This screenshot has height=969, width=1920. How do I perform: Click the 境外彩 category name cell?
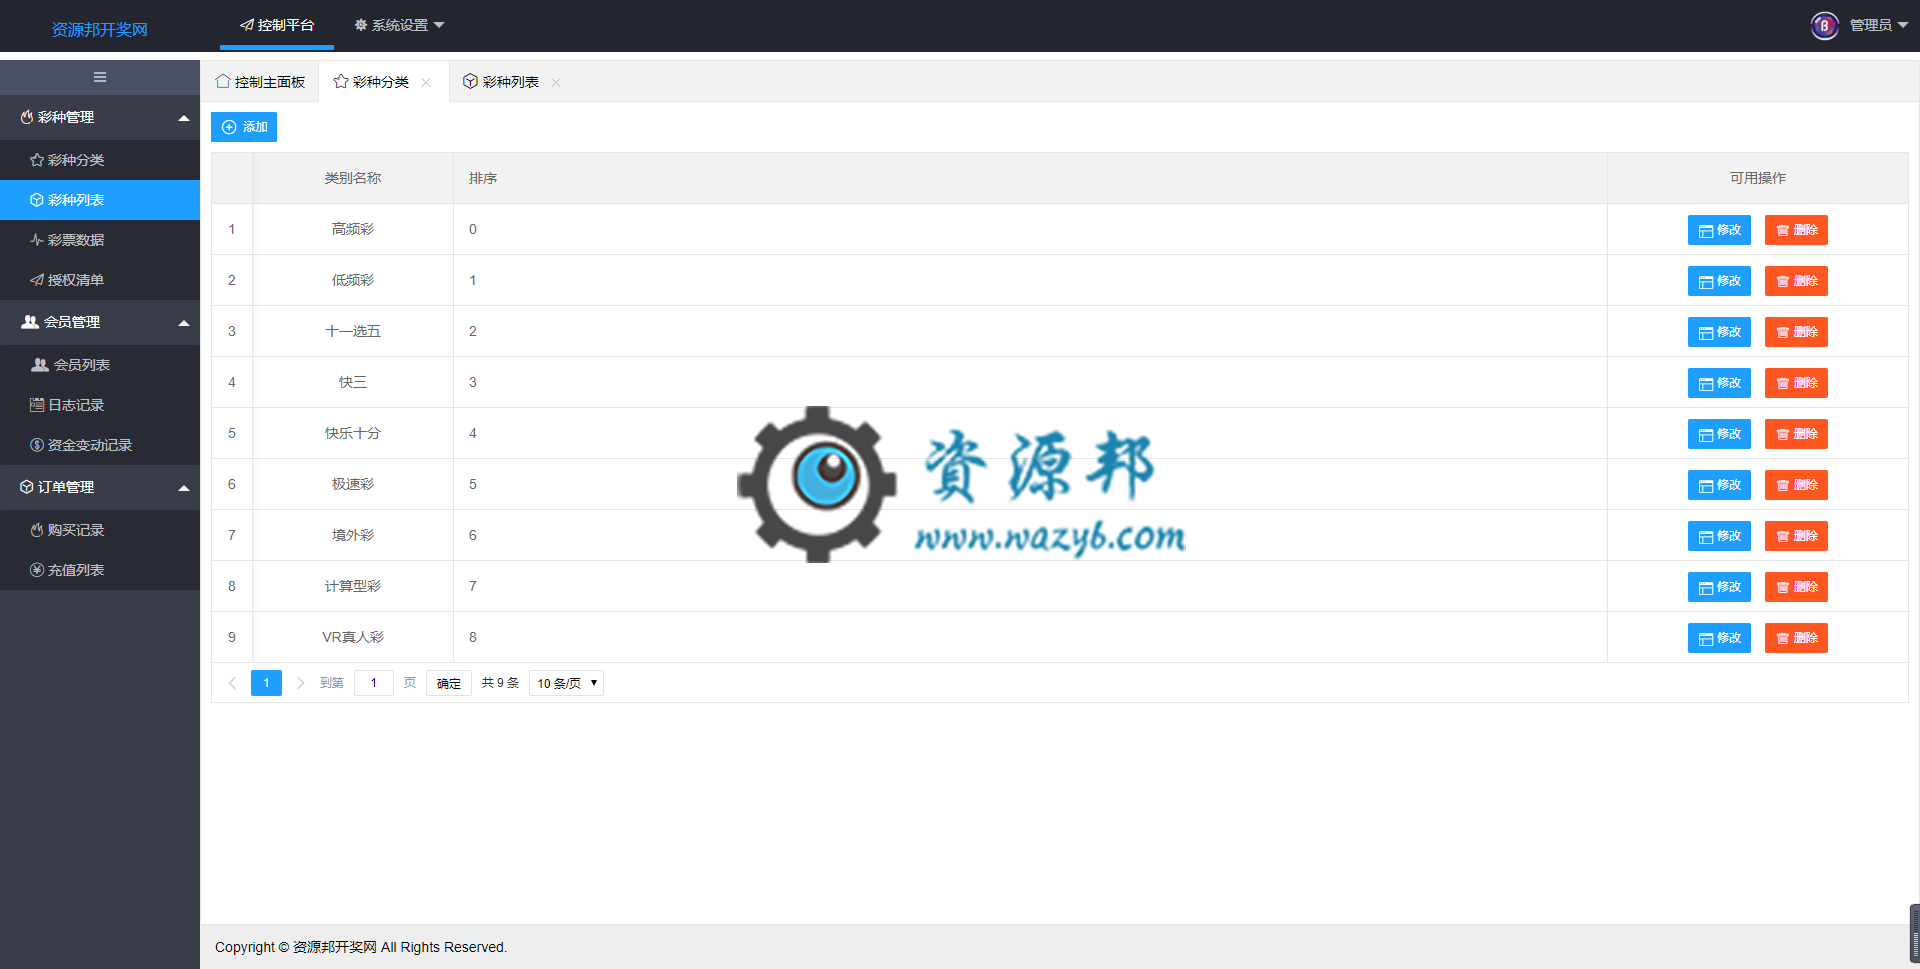[353, 535]
